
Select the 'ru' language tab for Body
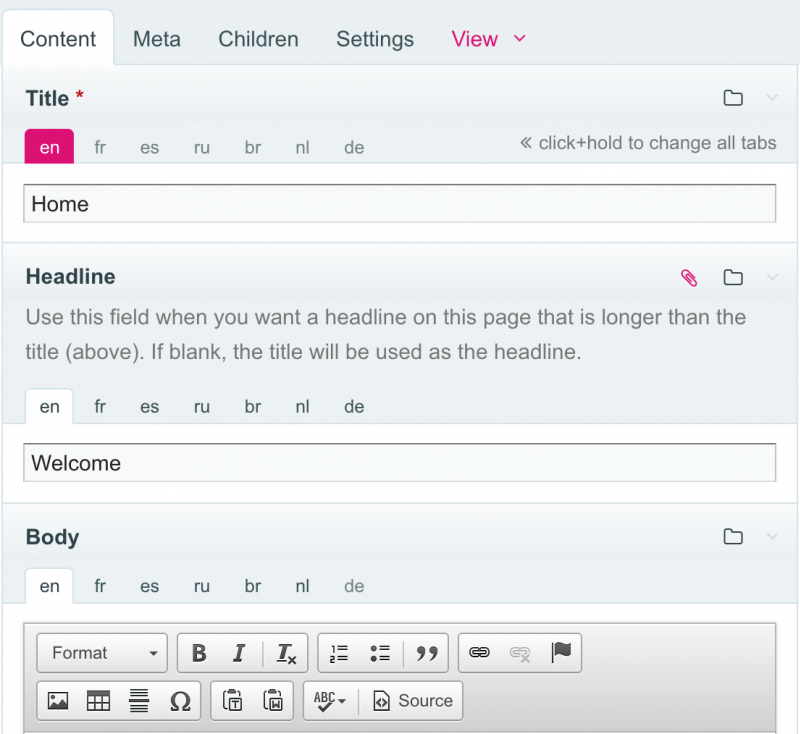[x=202, y=586]
